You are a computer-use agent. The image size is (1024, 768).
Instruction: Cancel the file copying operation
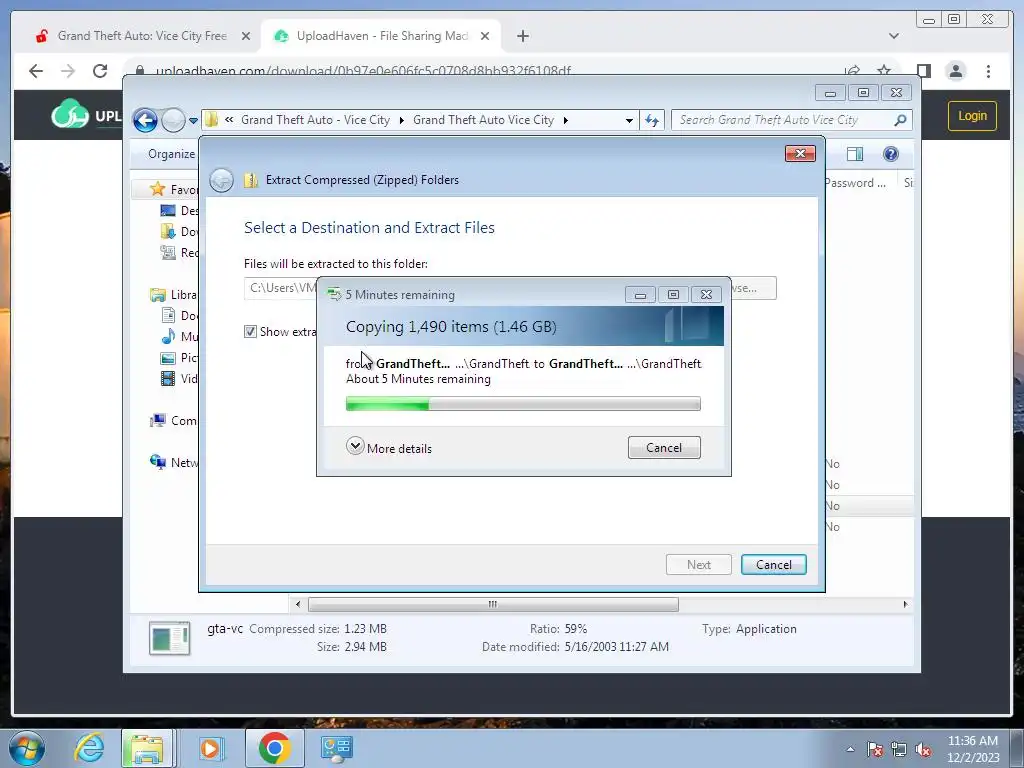pos(664,448)
